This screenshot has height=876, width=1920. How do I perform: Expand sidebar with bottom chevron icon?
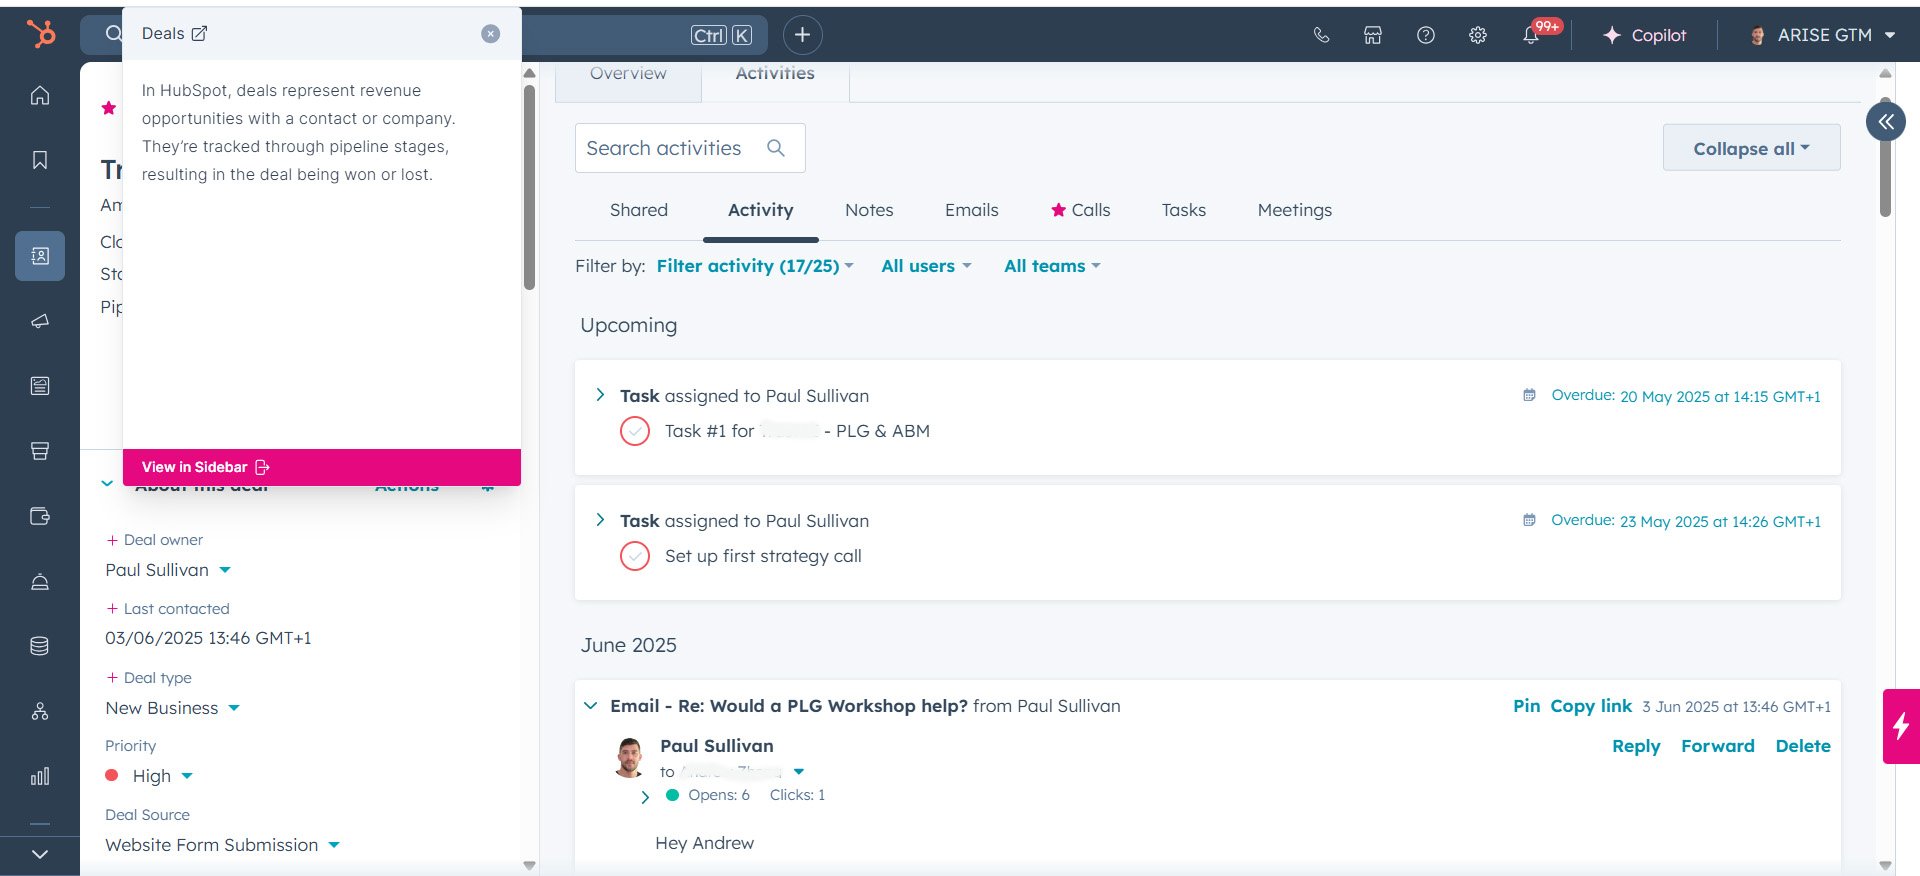pyautogui.click(x=40, y=854)
